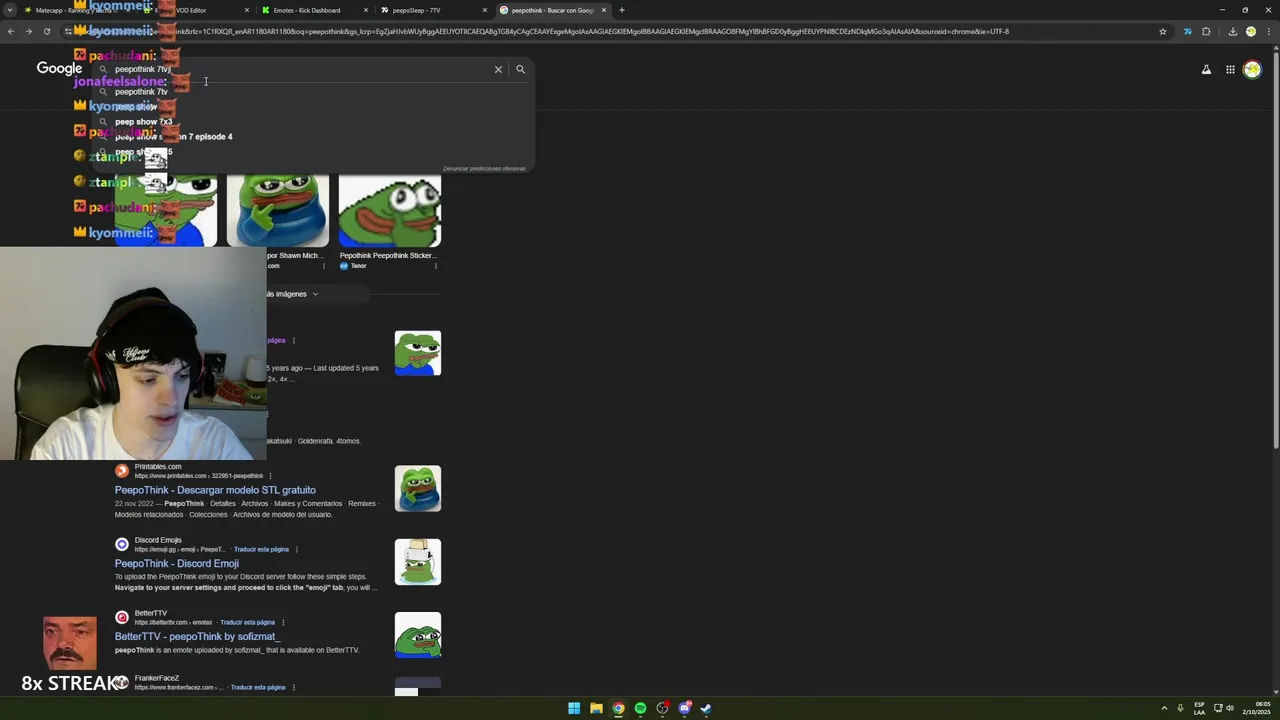
Task: Open the Printables result Pepe thumbnail
Action: point(417,489)
